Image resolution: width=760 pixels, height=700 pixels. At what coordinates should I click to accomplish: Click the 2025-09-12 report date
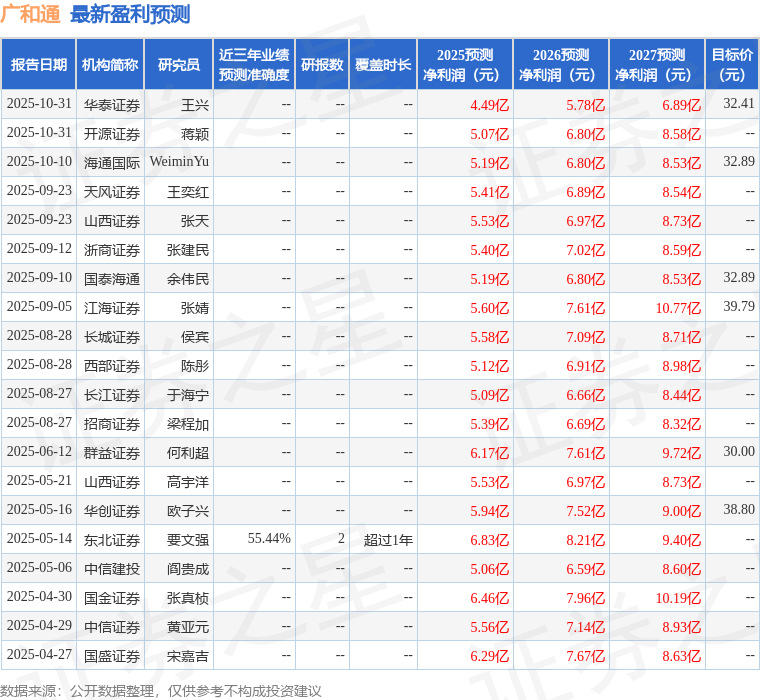(x=39, y=248)
